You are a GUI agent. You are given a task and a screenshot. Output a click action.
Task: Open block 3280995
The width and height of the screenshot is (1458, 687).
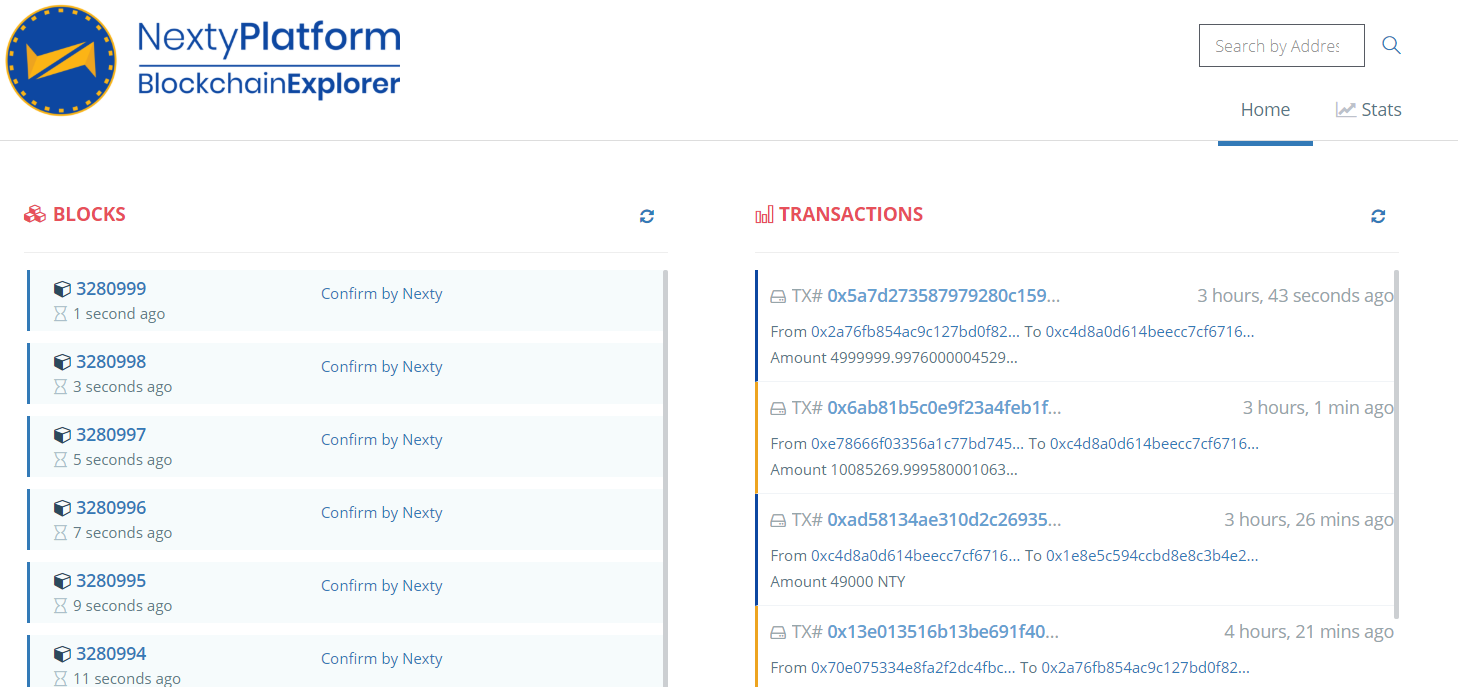pos(111,581)
